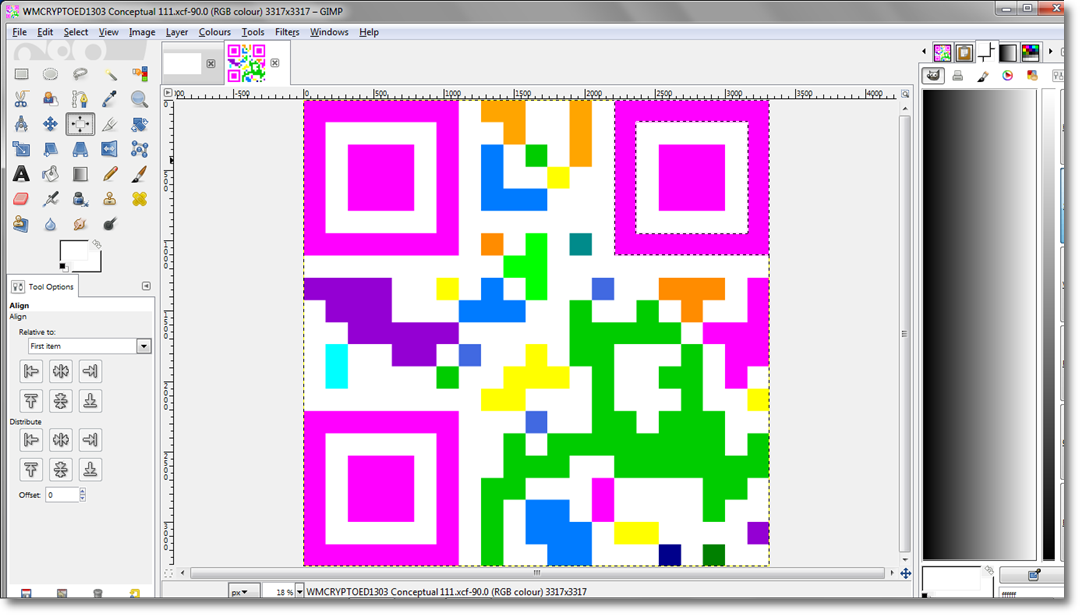Open the Filters menu
The width and height of the screenshot is (1080, 615).
(x=287, y=32)
